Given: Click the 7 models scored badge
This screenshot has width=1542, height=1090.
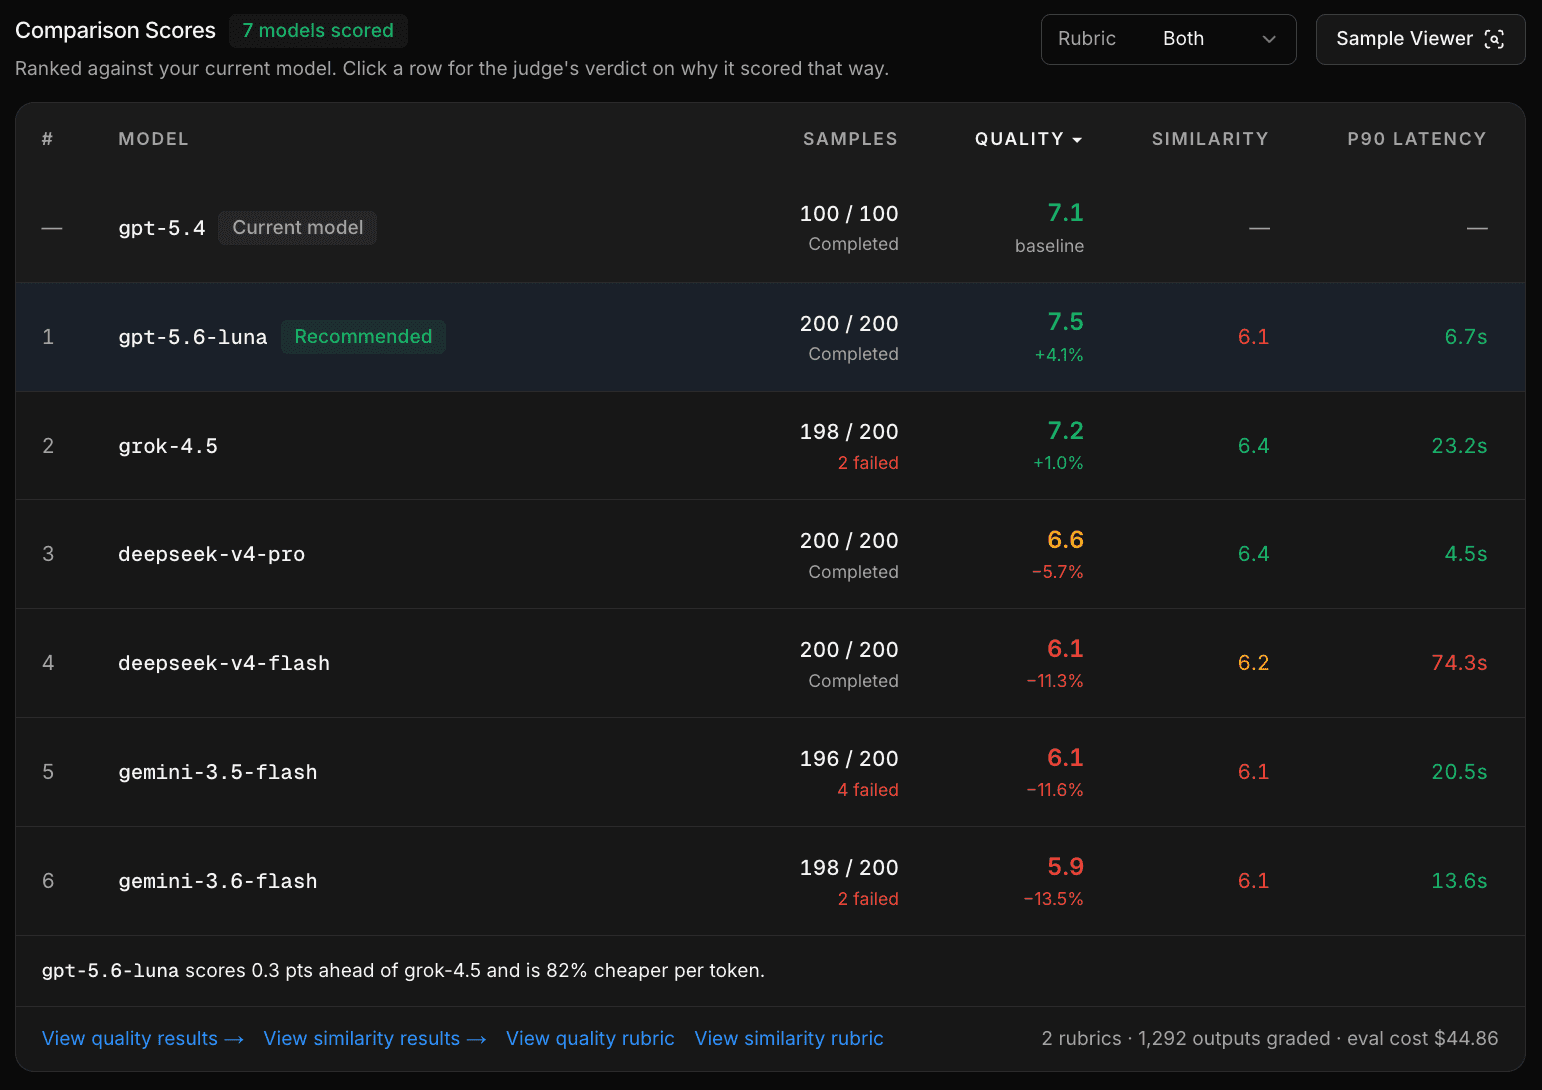Looking at the screenshot, I should pos(318,31).
